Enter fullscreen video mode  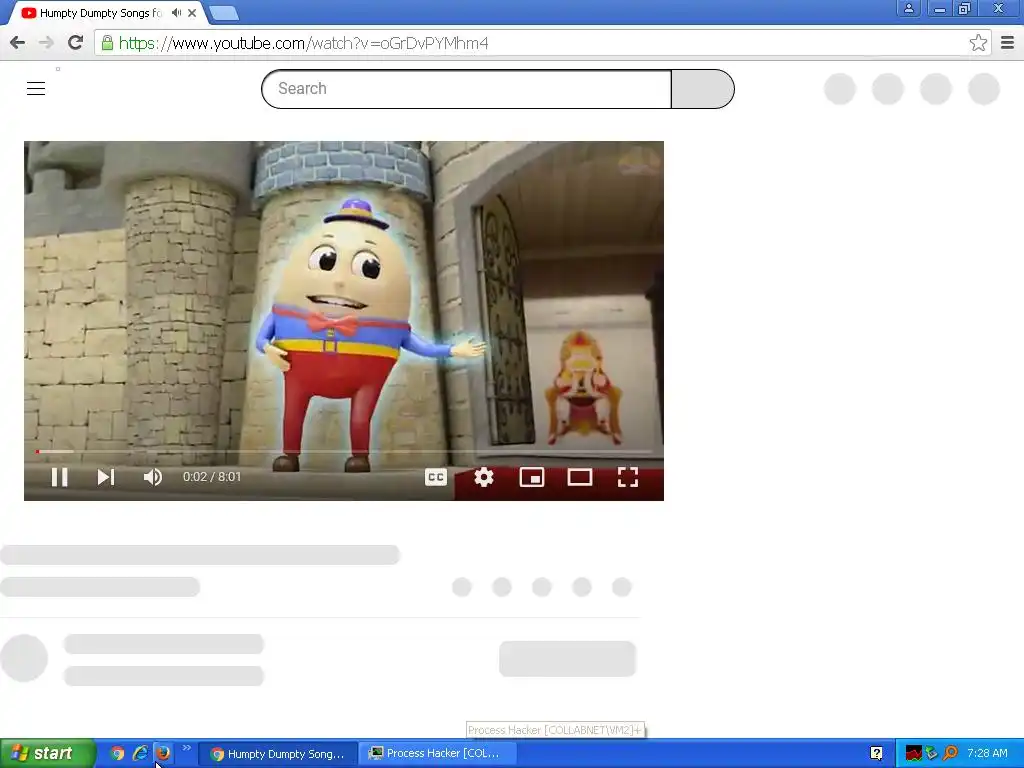(x=628, y=477)
